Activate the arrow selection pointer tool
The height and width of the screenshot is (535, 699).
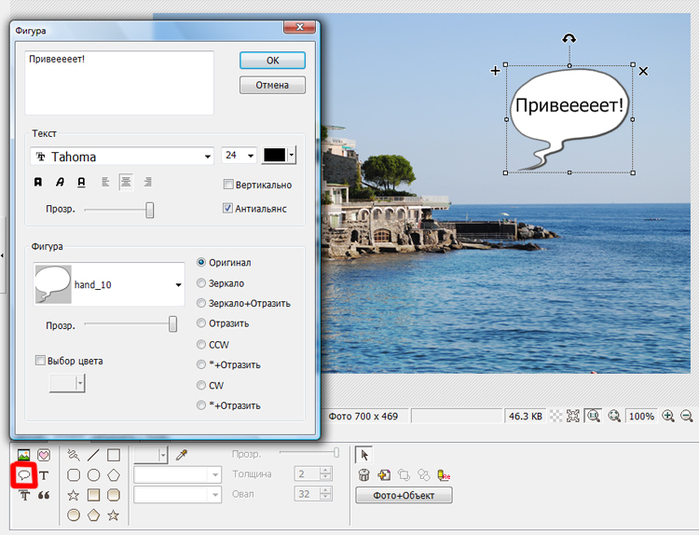coord(364,455)
